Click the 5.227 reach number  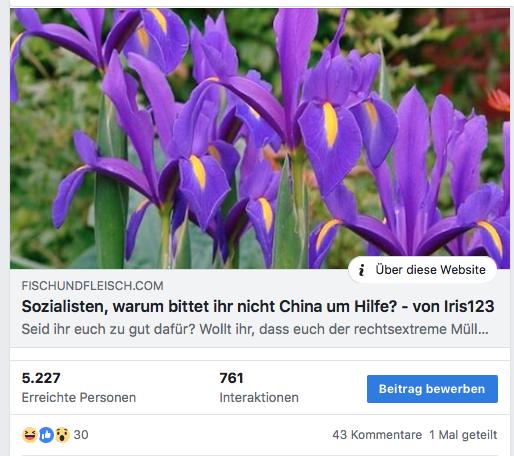(x=41, y=378)
